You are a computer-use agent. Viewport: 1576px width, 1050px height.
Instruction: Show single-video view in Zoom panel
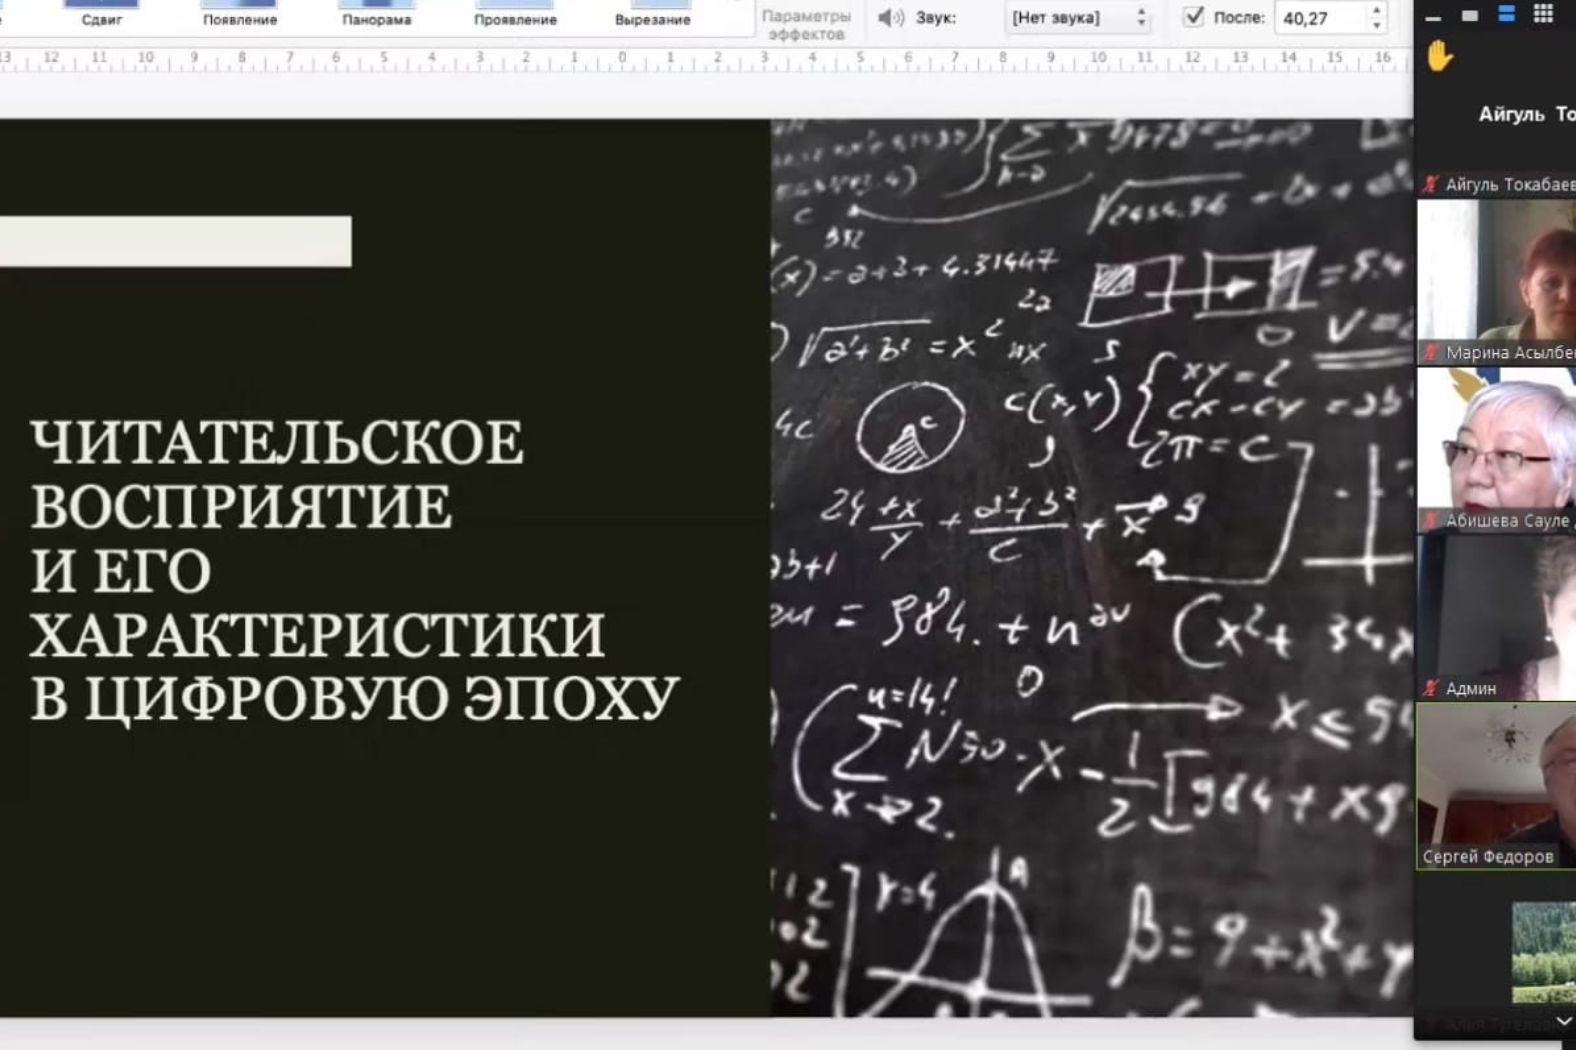[1469, 15]
